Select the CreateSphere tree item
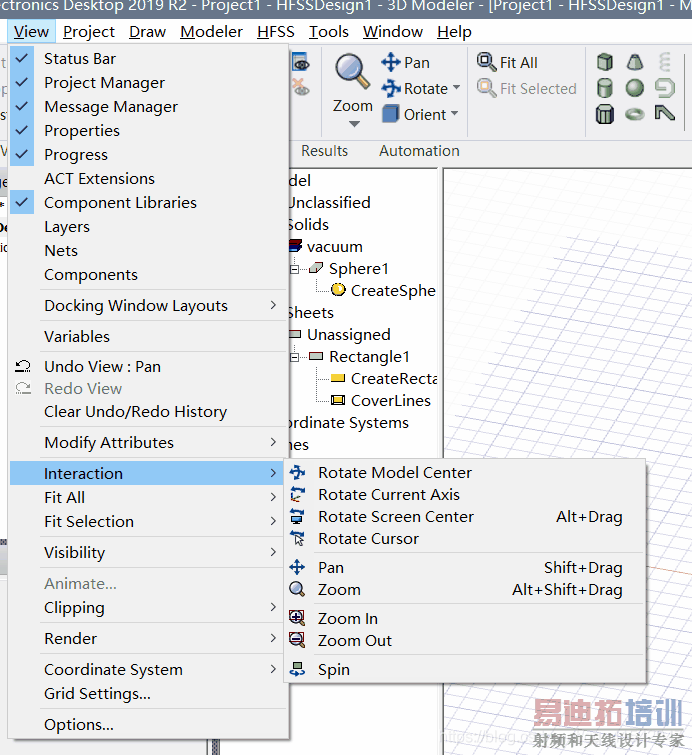Screen dimensions: 692x755 [393, 290]
